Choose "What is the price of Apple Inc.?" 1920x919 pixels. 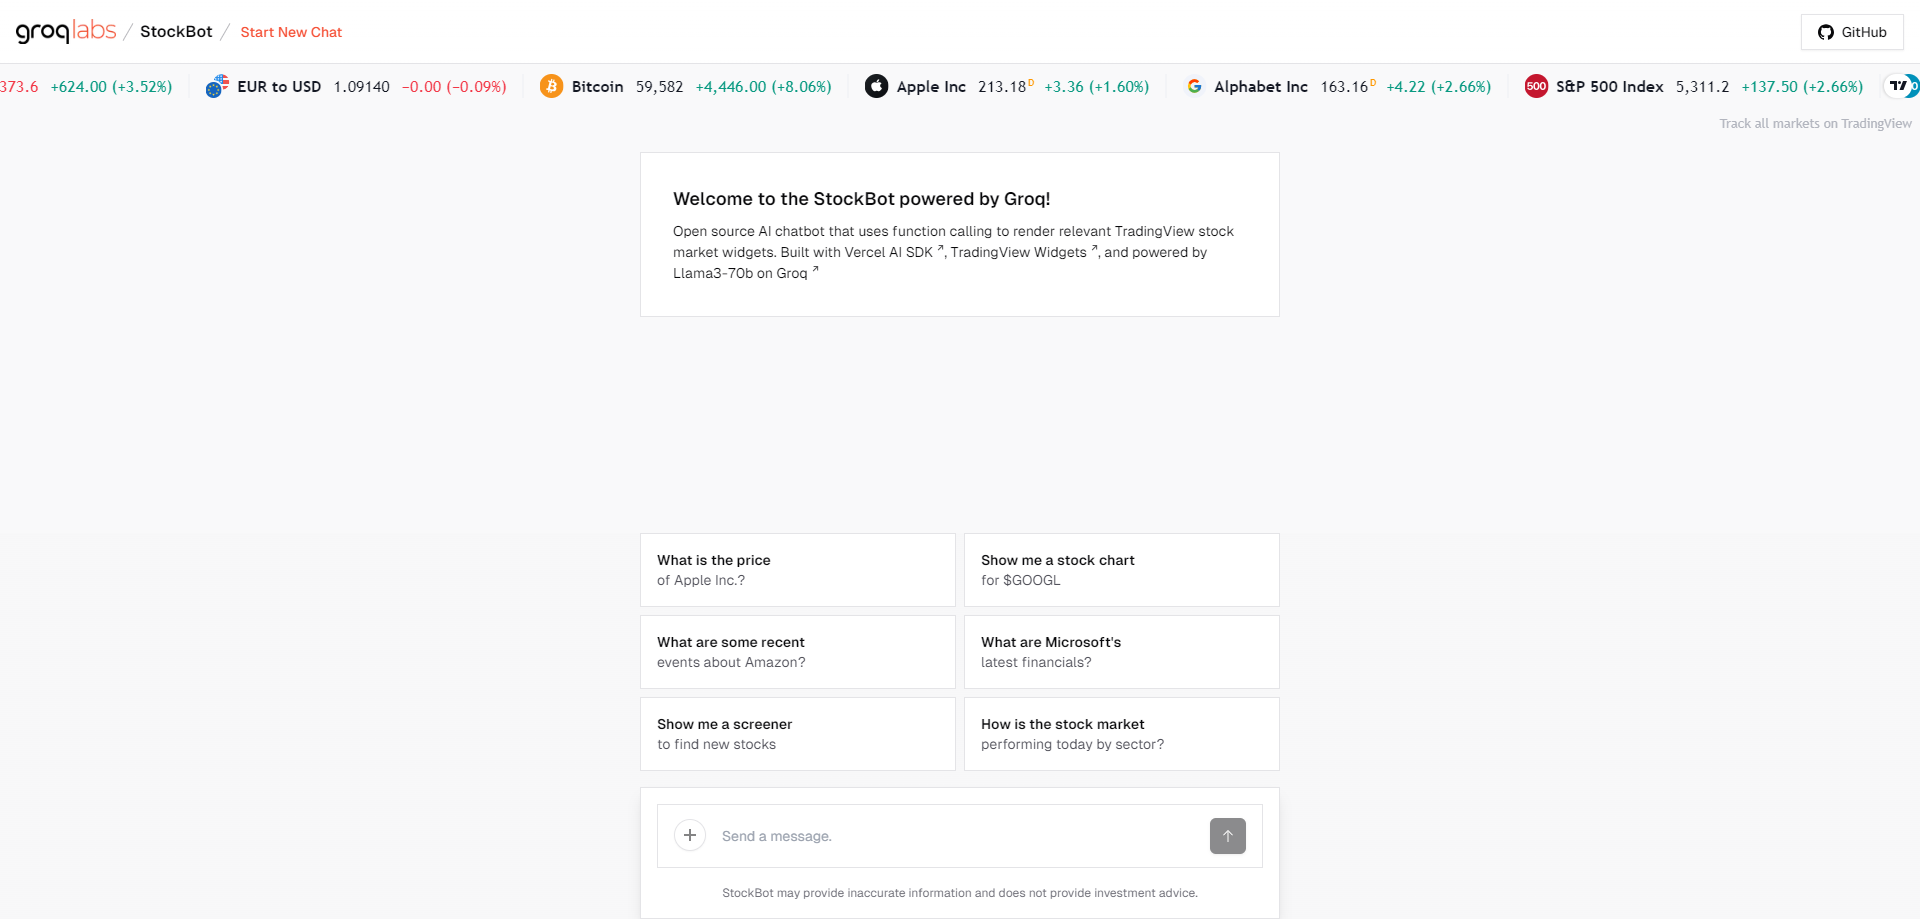pyautogui.click(x=797, y=570)
